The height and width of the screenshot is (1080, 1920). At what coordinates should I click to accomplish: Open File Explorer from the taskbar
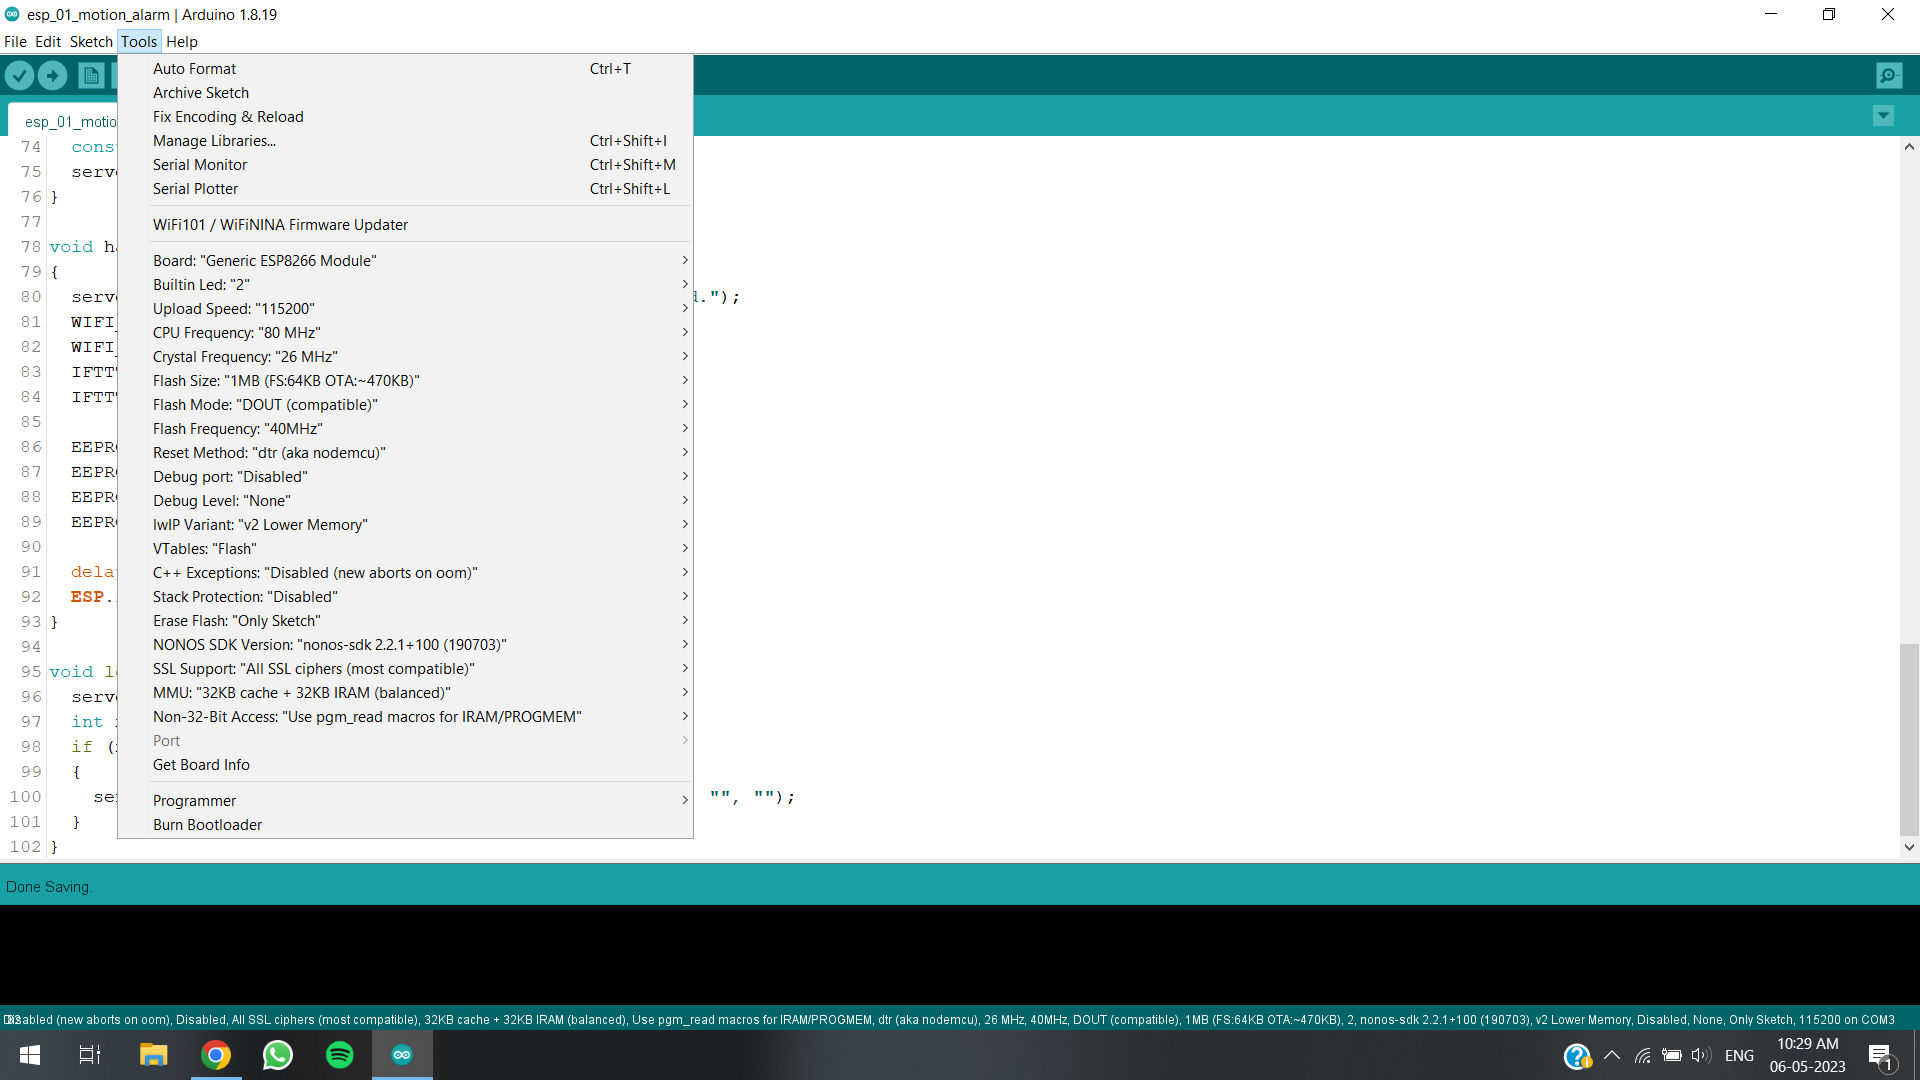pyautogui.click(x=153, y=1054)
